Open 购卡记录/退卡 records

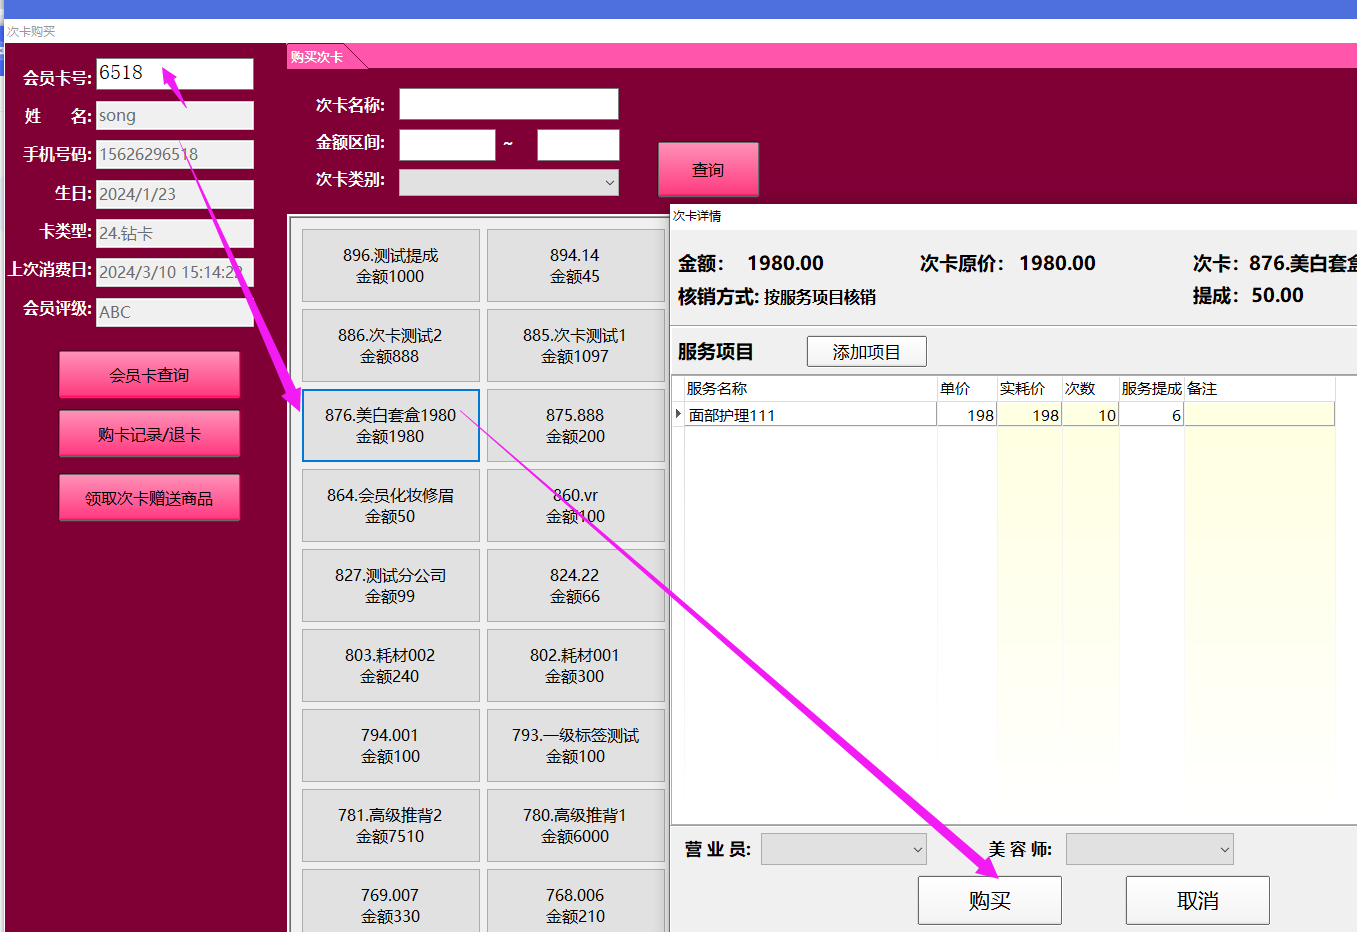(x=149, y=434)
